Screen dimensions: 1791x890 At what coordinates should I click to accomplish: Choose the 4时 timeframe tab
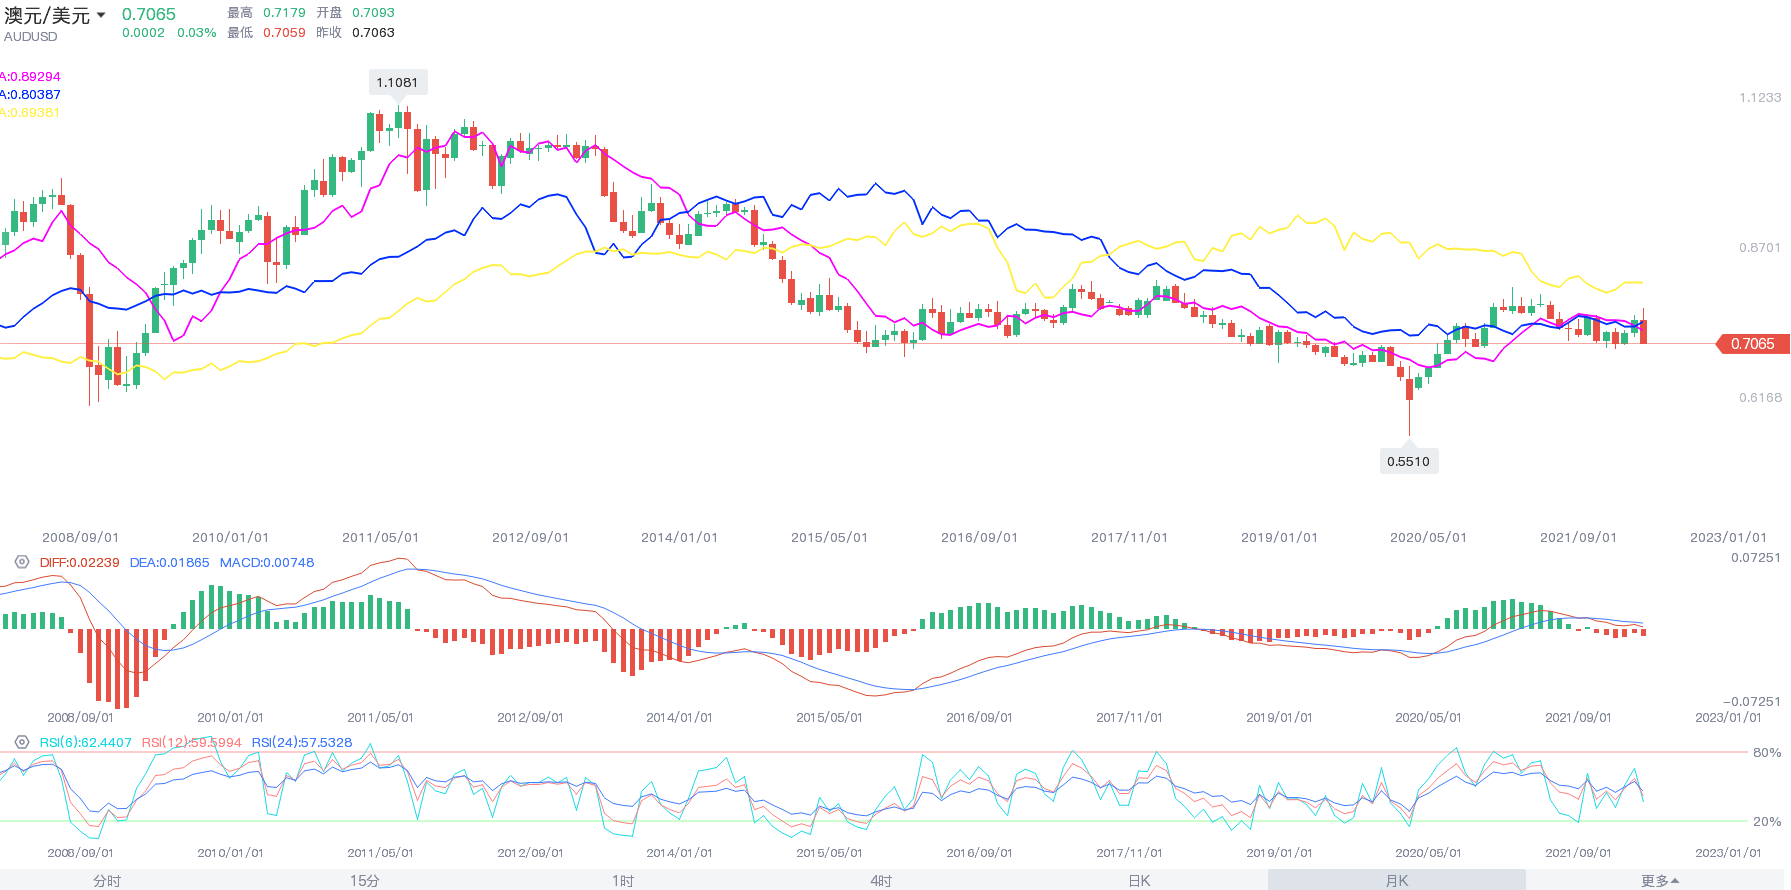coord(881,881)
